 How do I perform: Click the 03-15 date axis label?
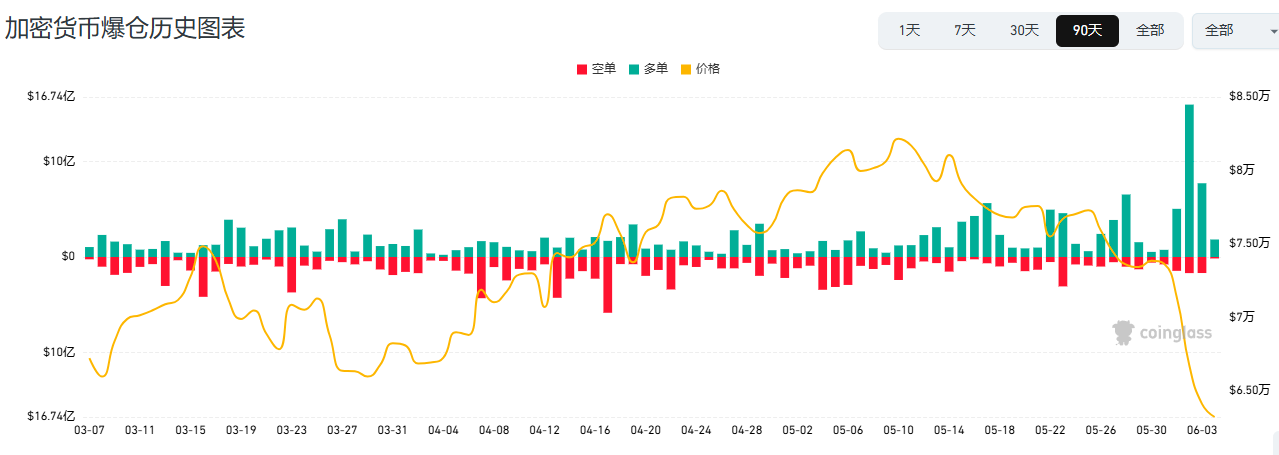pos(190,430)
